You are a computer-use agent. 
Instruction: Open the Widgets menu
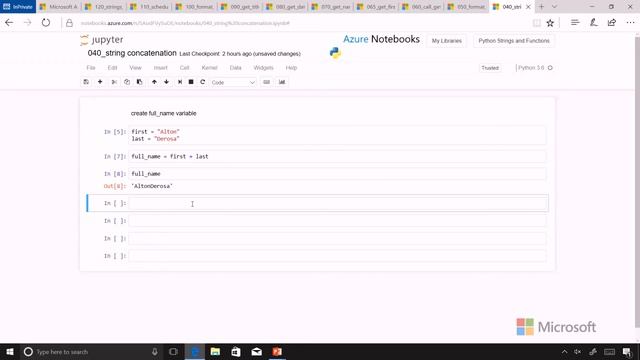(x=263, y=68)
